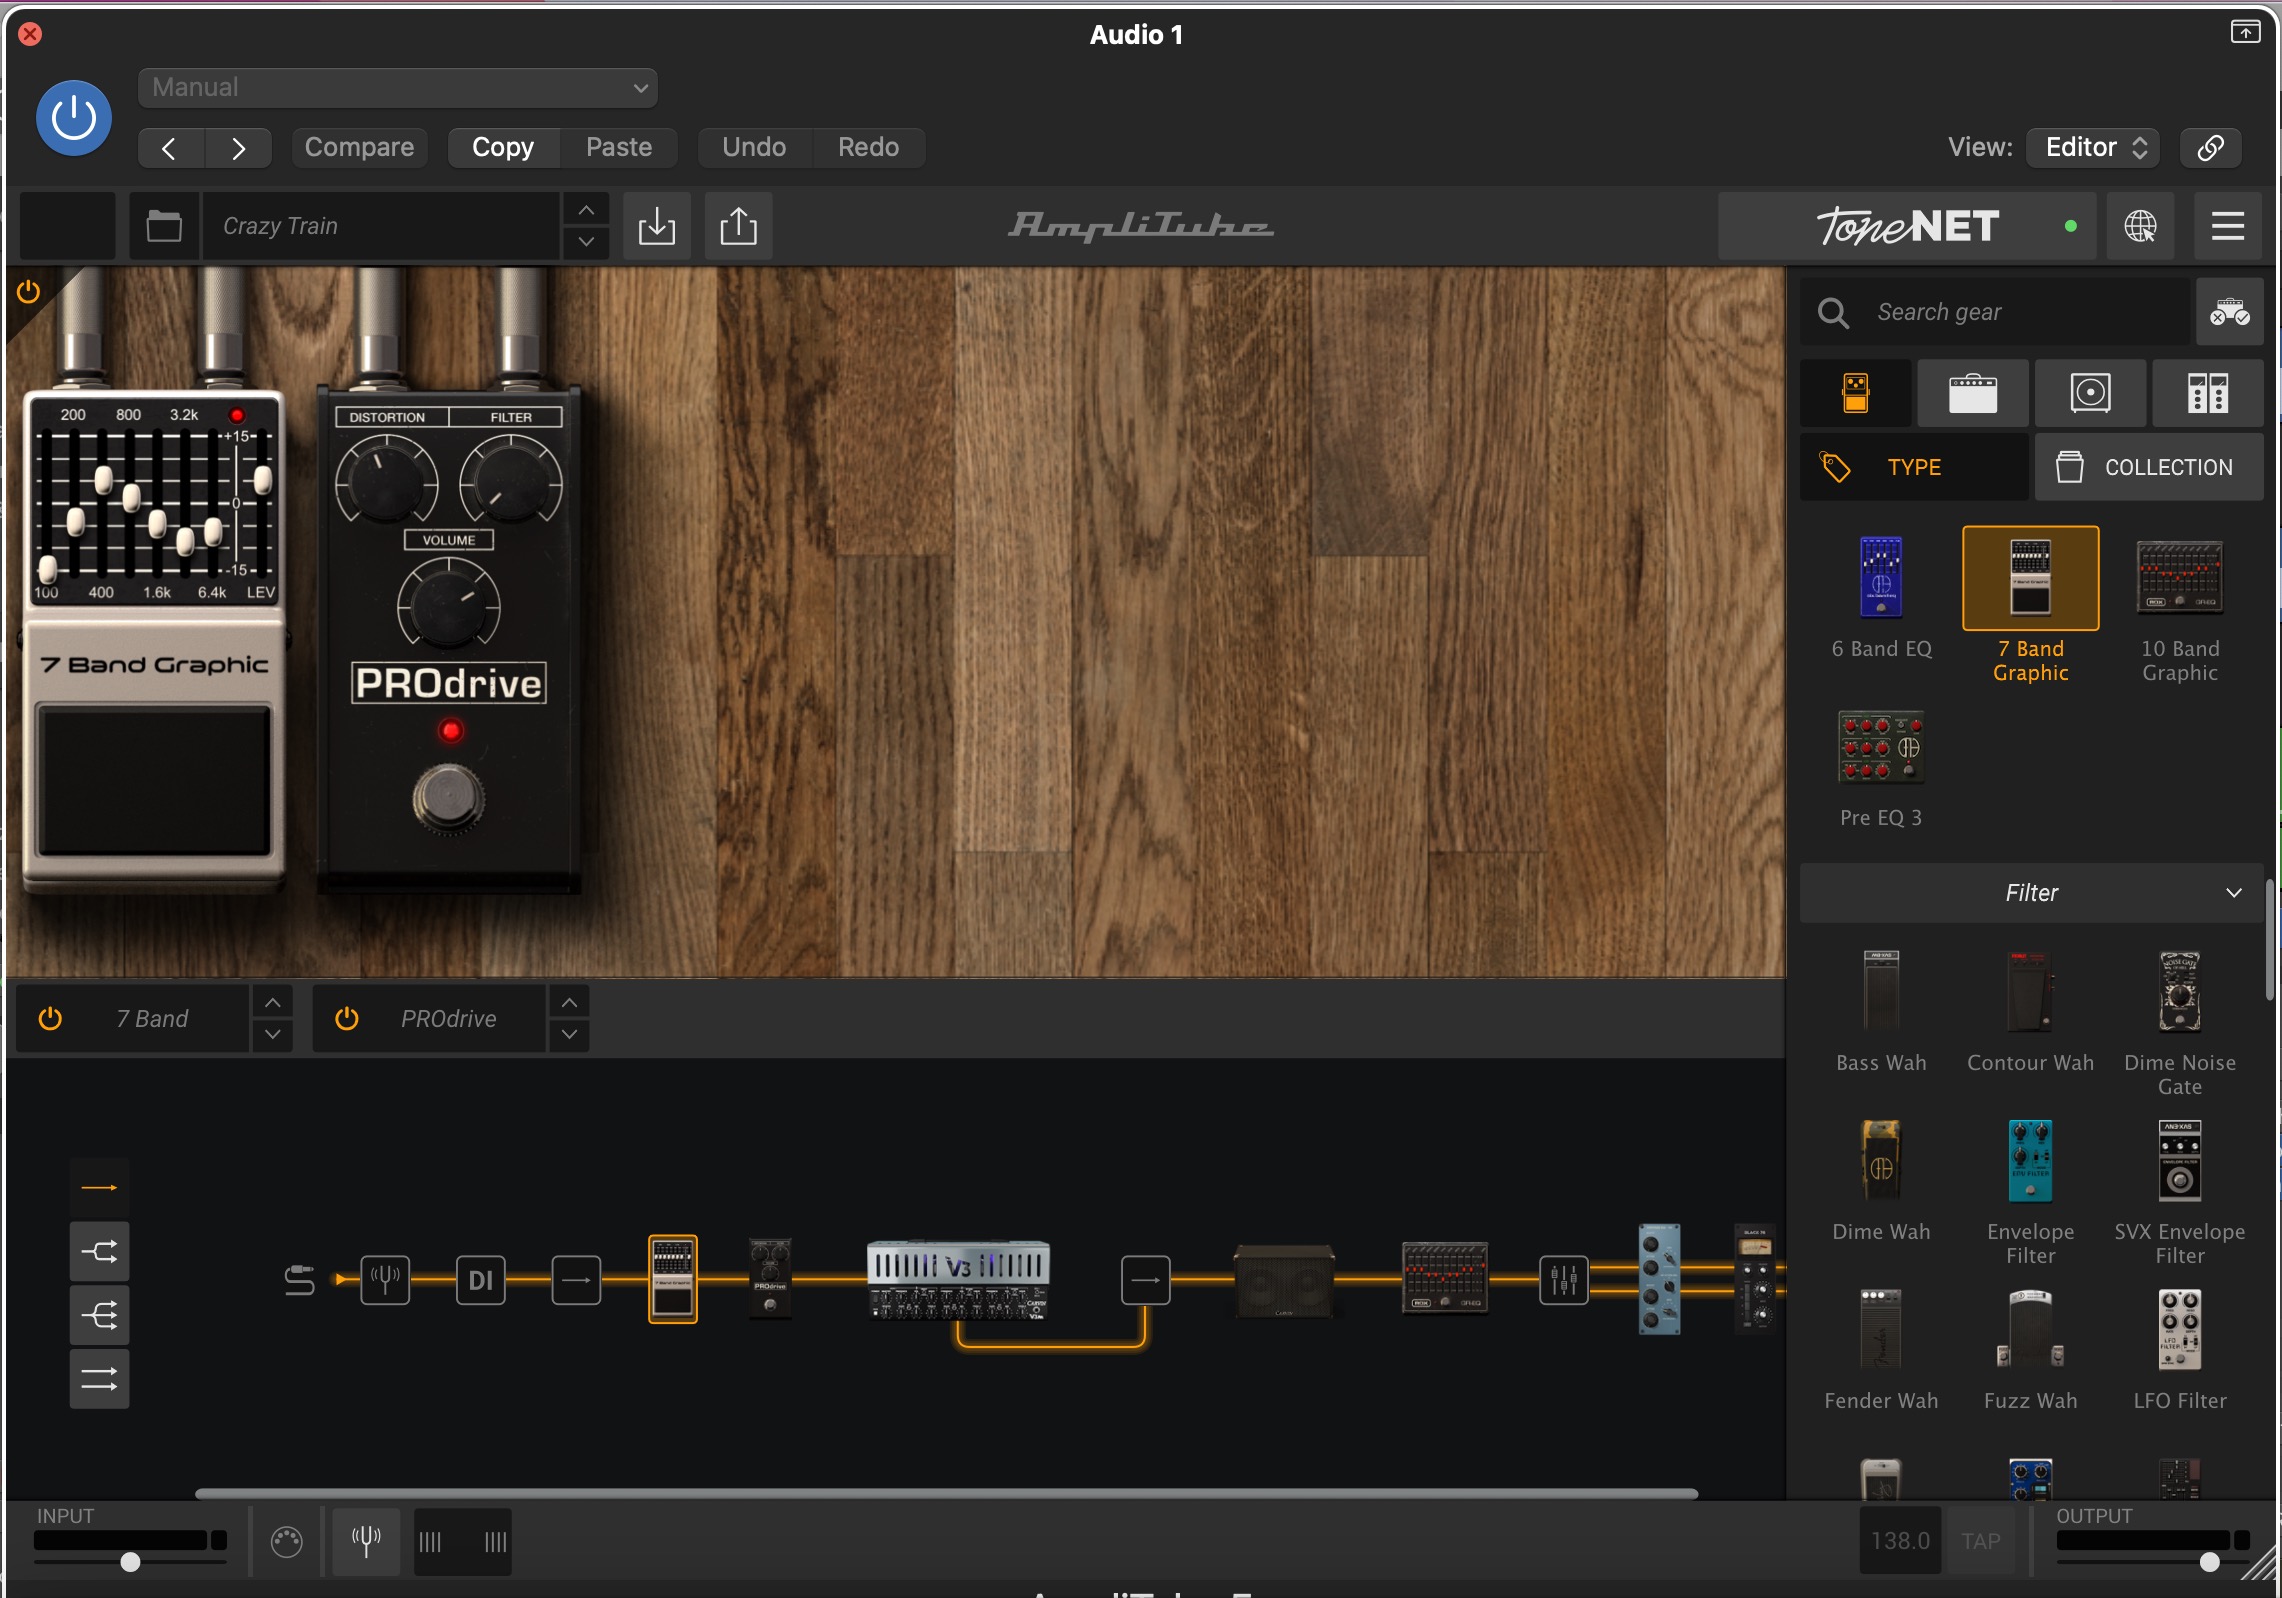Click the save preset download icon
The width and height of the screenshot is (2282, 1598).
[657, 226]
